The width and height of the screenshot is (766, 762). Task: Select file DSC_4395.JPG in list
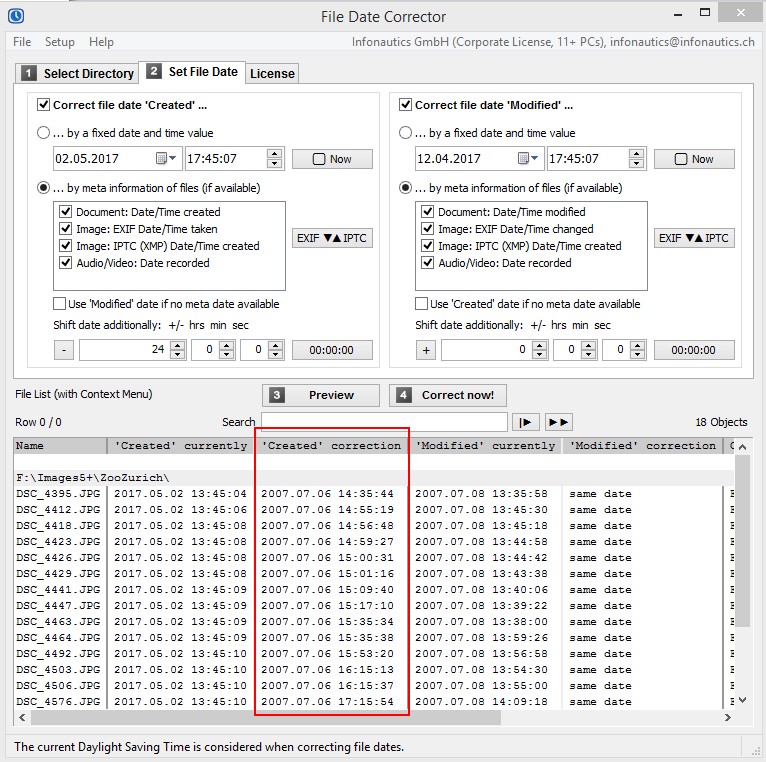[58, 493]
